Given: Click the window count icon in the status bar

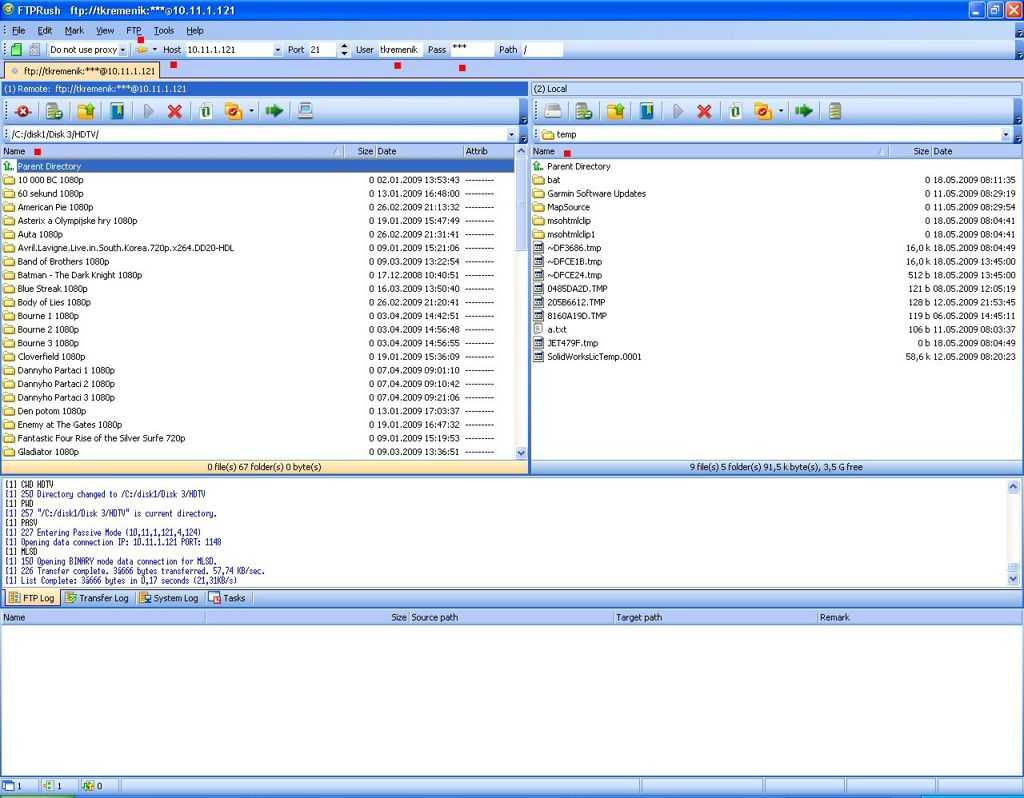Looking at the screenshot, I should [x=8, y=786].
